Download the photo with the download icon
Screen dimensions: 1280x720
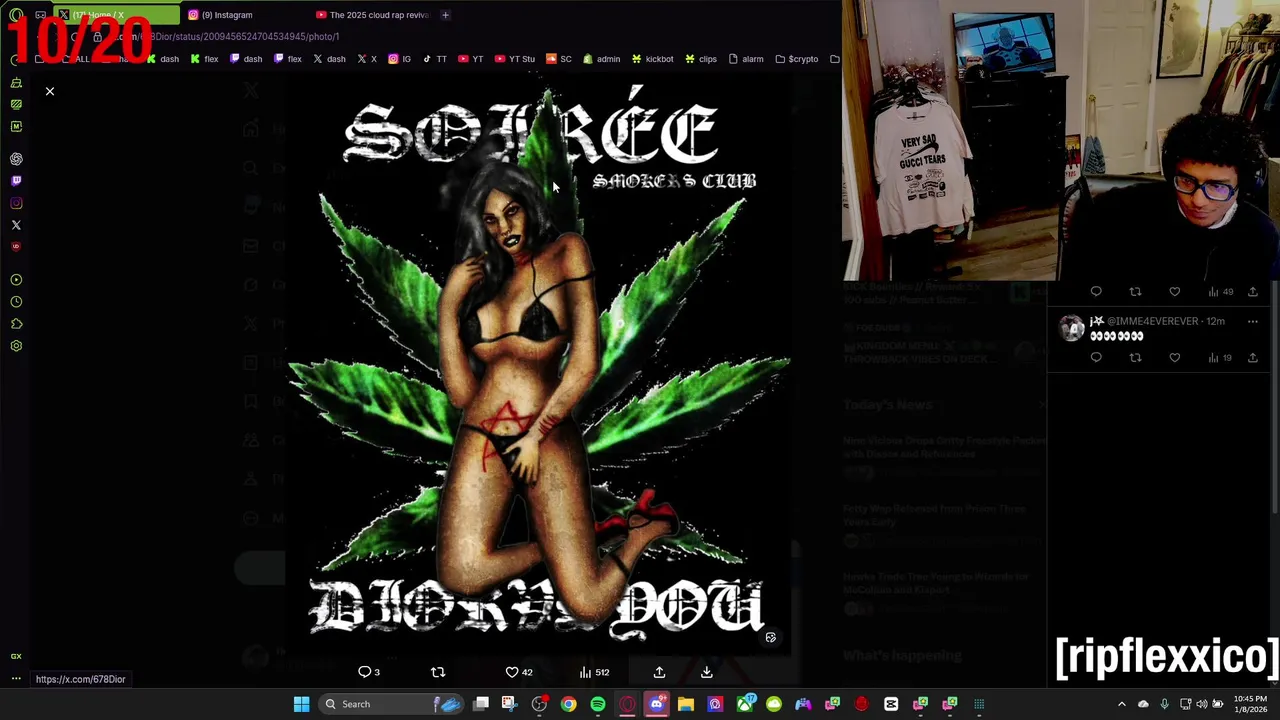coord(706,672)
